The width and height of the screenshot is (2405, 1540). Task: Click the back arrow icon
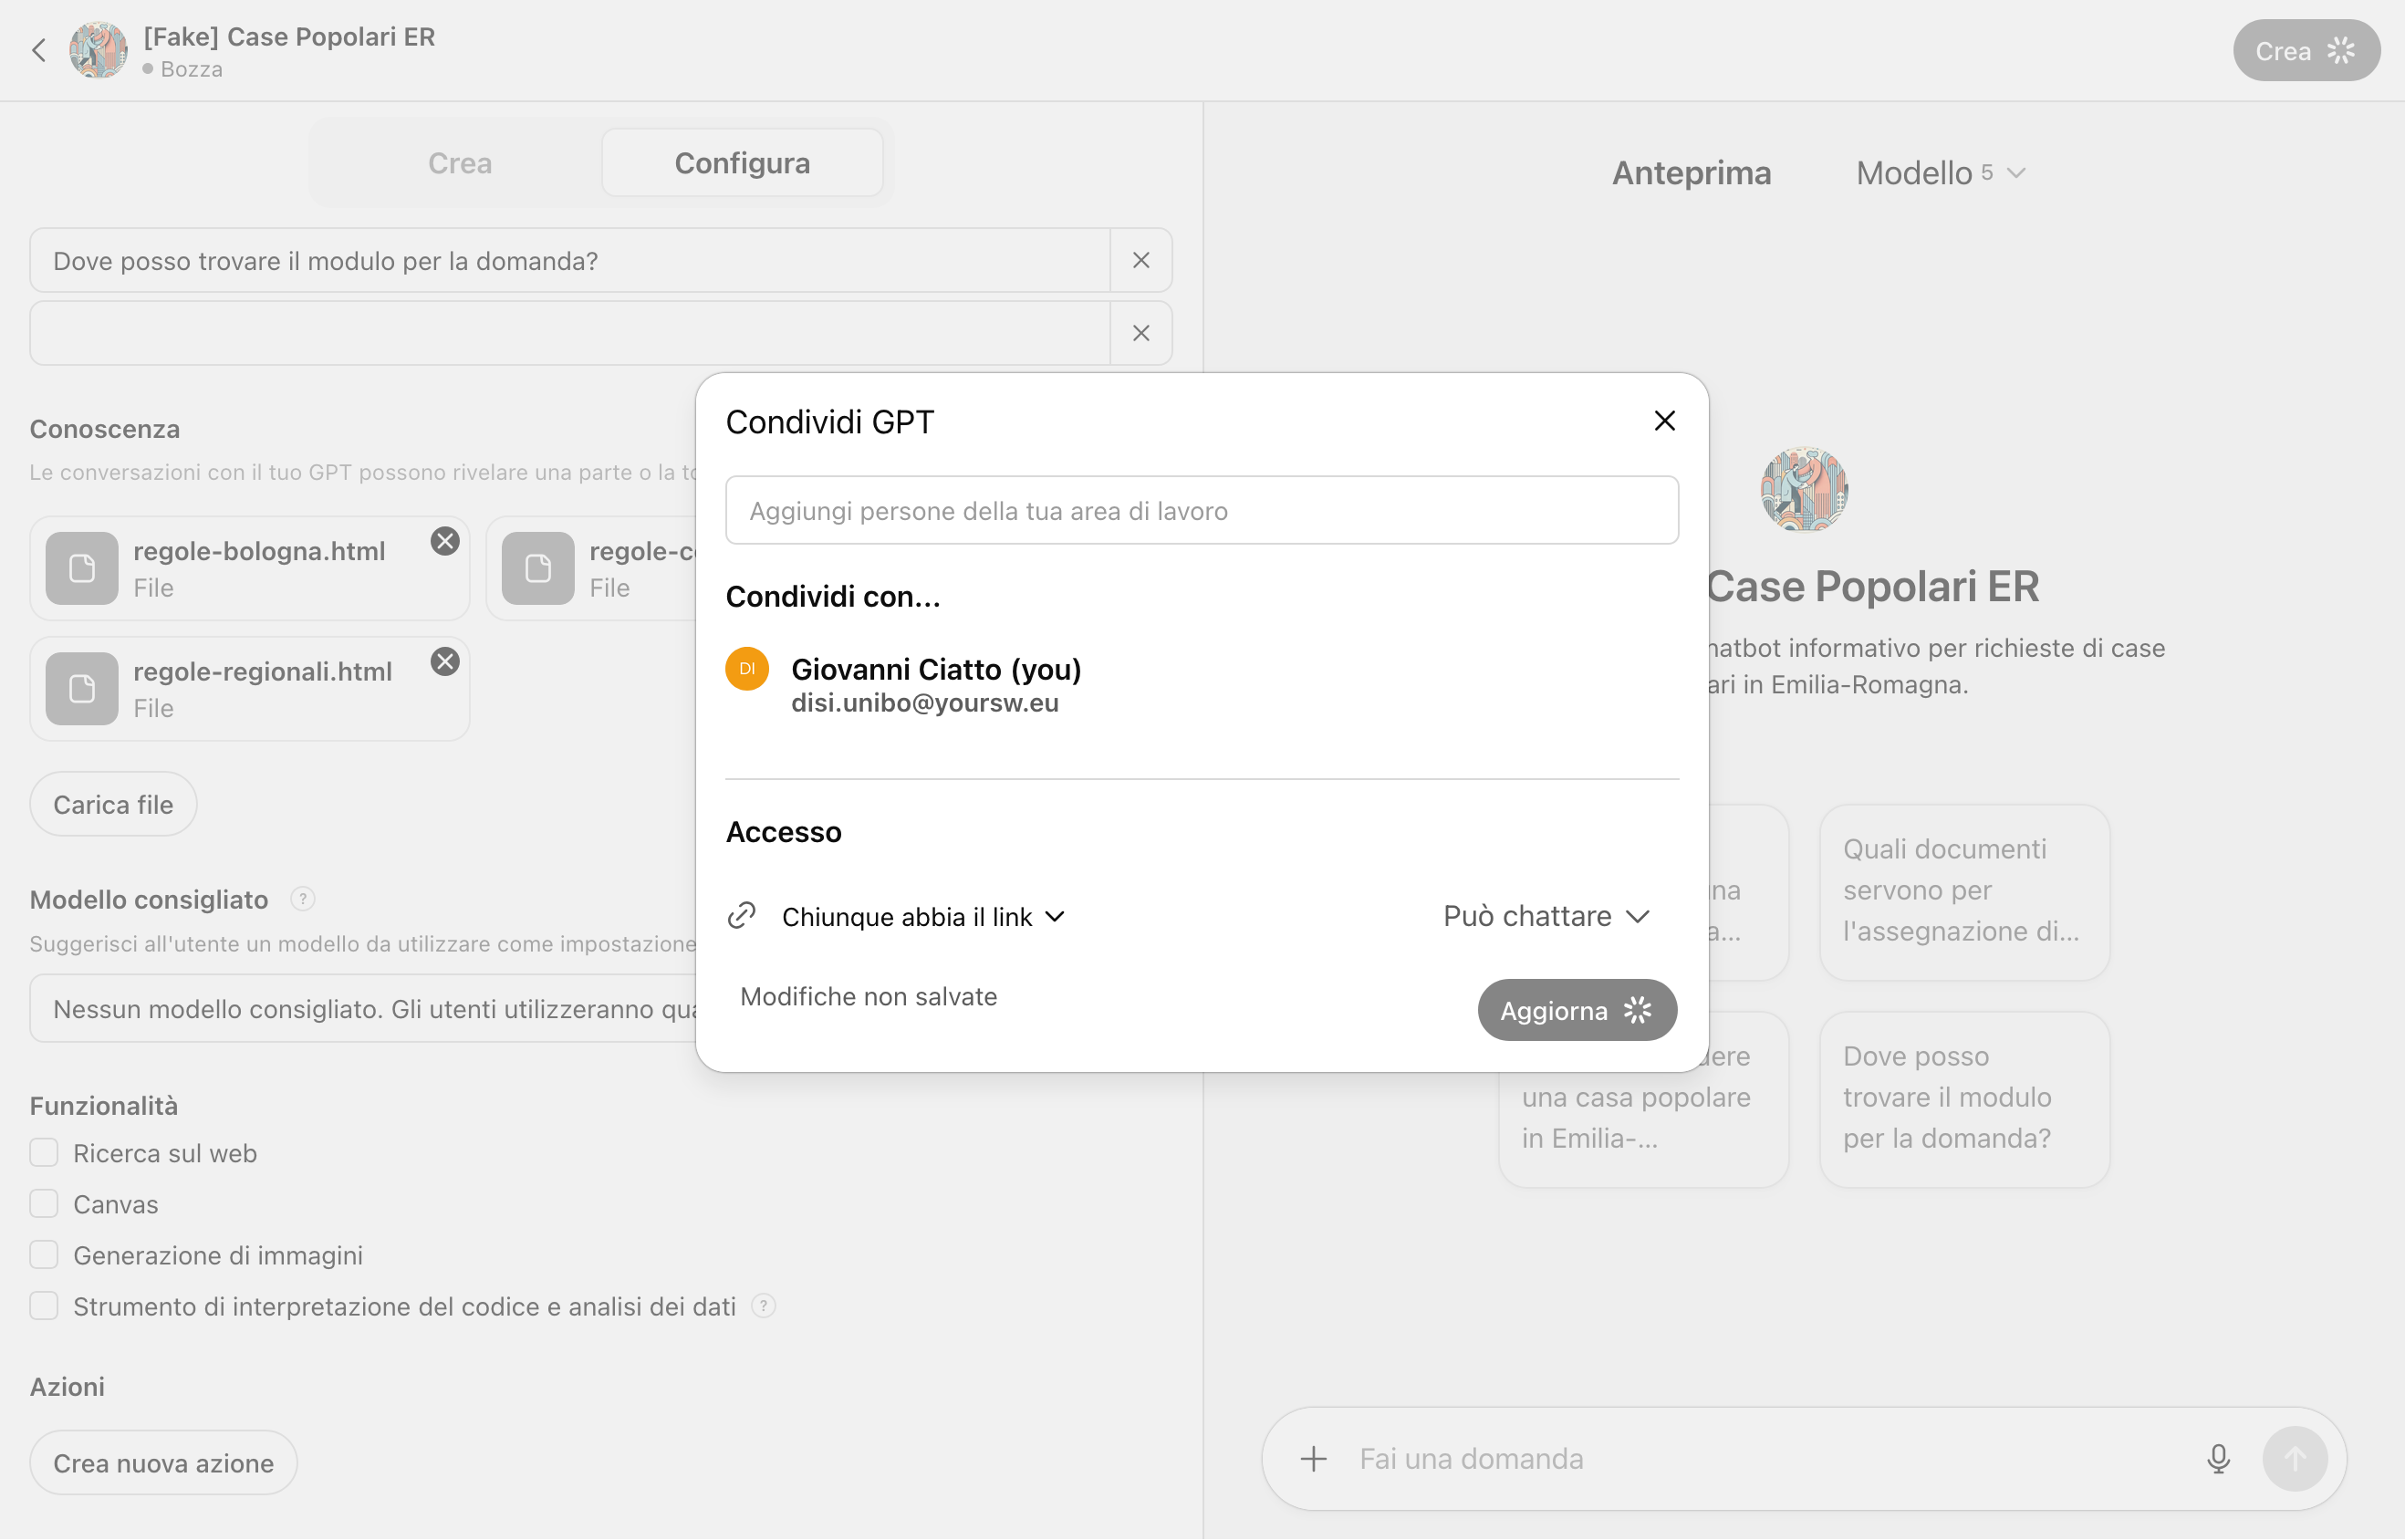pos(39,50)
